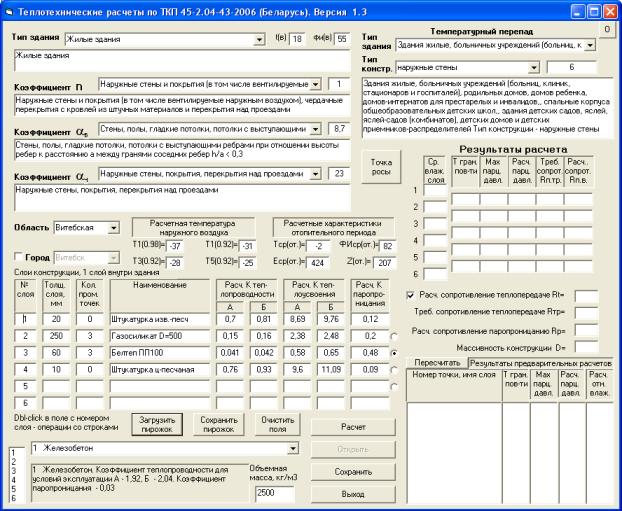Click the Расчет button
Viewport: 622px width, 511px height.
pos(353,427)
